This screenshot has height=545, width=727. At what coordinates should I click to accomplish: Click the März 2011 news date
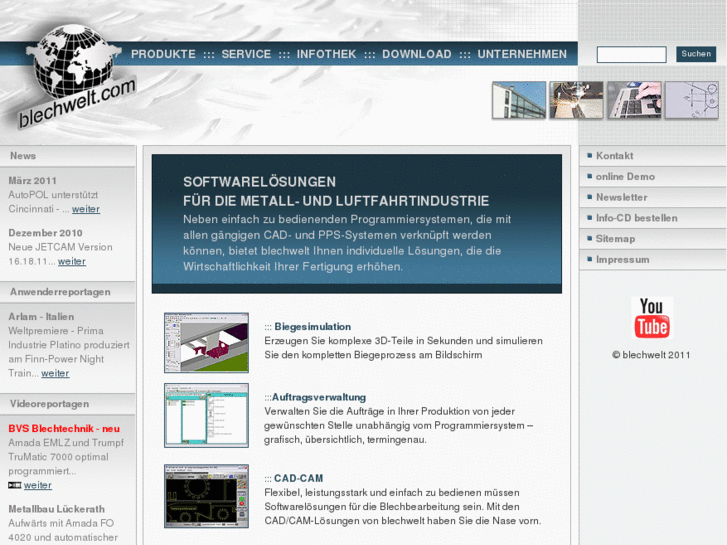32,181
